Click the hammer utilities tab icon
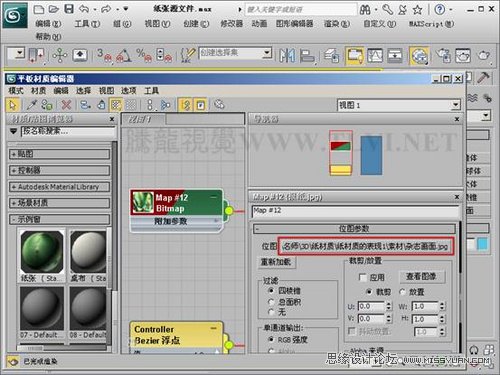500x375 pixels. (x=483, y=78)
